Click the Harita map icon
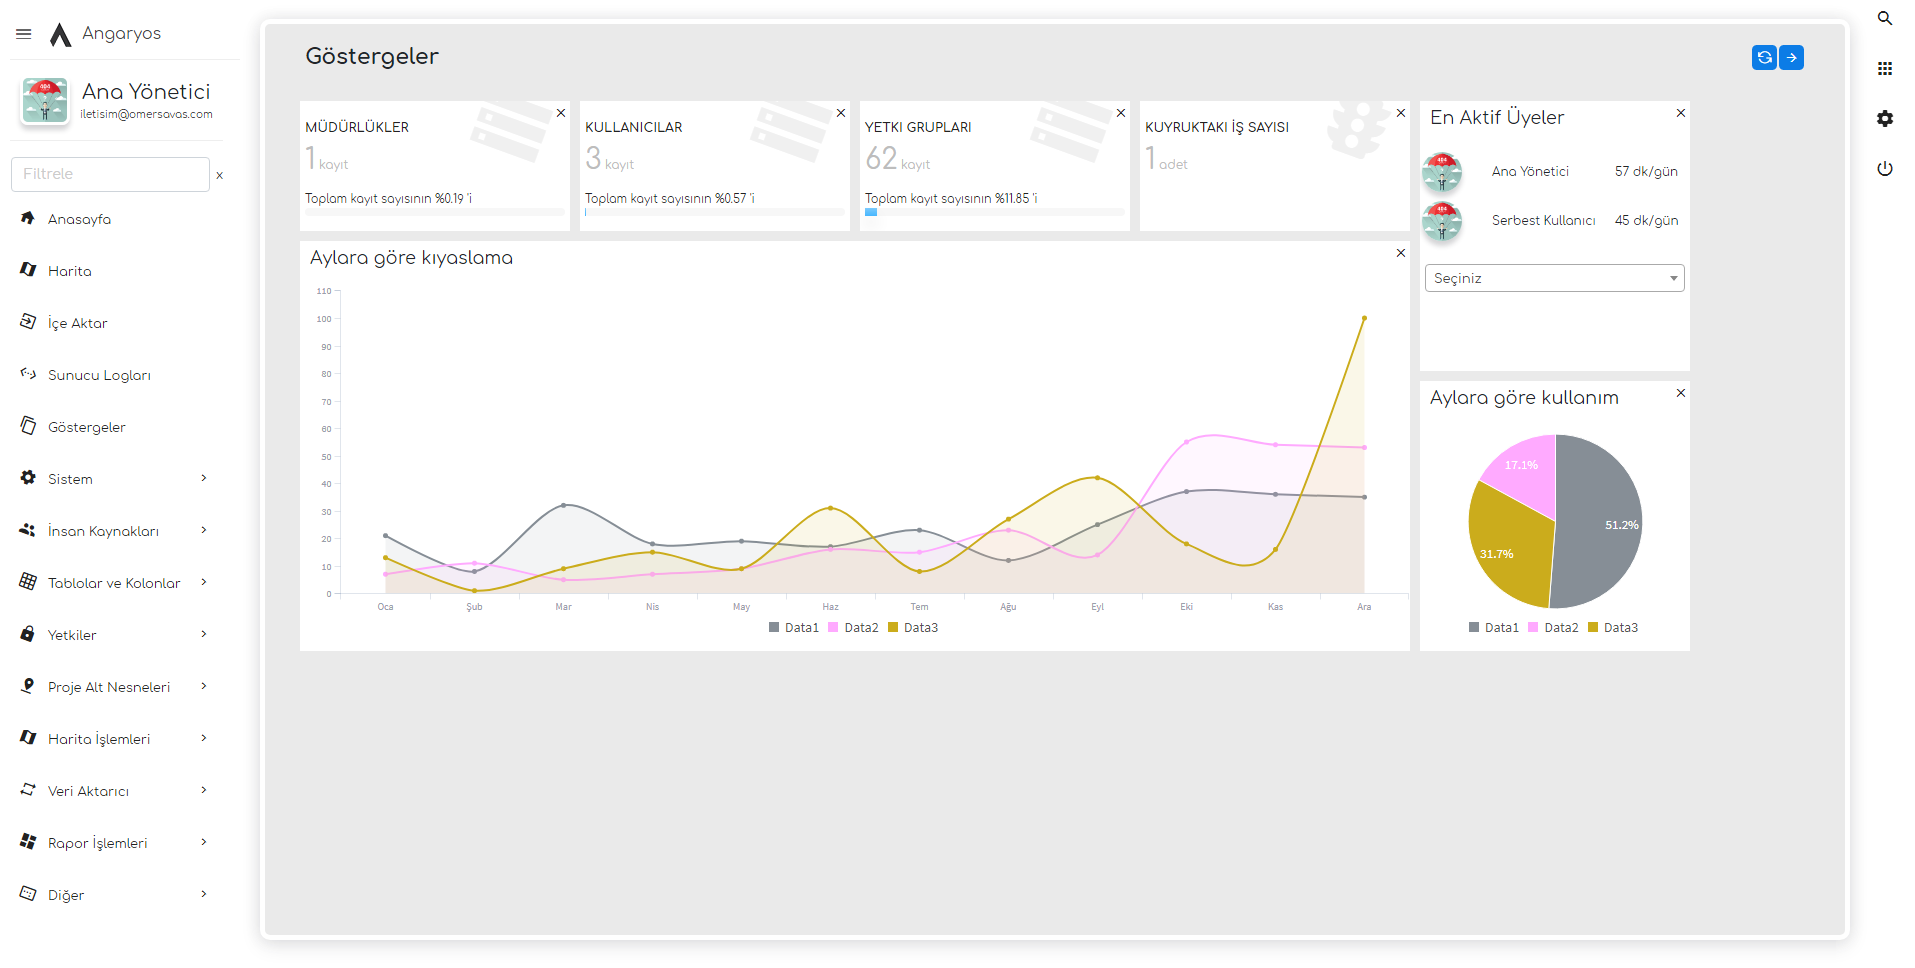The image size is (1915, 968). point(28,270)
